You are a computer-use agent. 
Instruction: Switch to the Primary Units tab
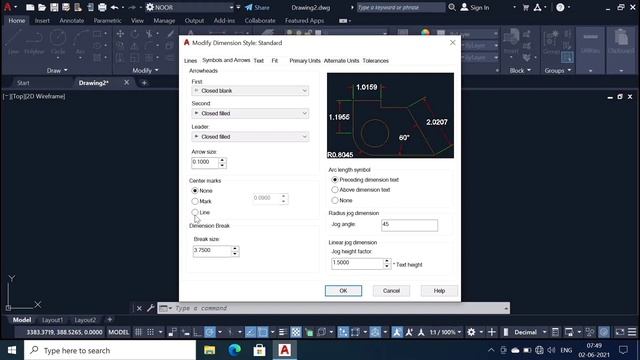[304, 61]
